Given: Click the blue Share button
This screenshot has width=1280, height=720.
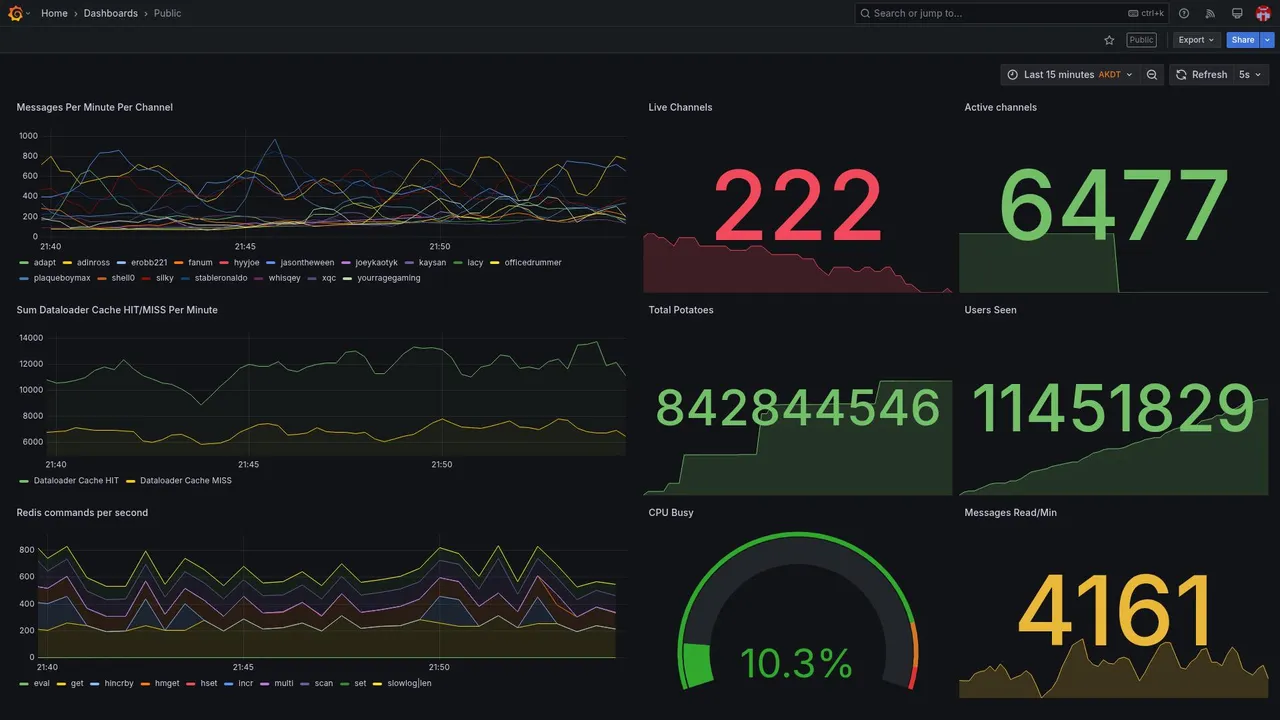Looking at the screenshot, I should click(1243, 40).
